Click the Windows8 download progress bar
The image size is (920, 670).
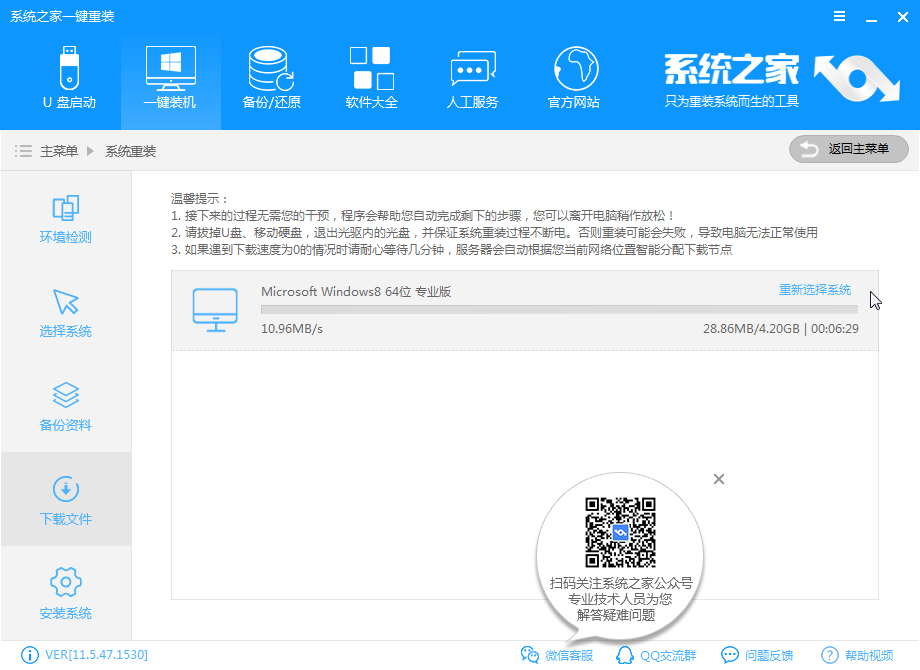click(x=558, y=310)
